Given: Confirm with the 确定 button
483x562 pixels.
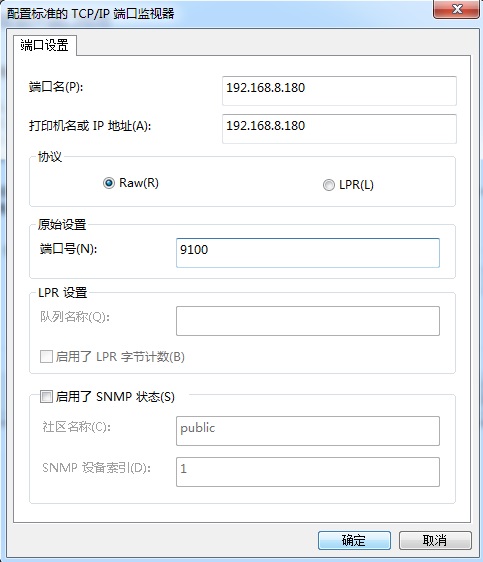Looking at the screenshot, I should tap(354, 540).
